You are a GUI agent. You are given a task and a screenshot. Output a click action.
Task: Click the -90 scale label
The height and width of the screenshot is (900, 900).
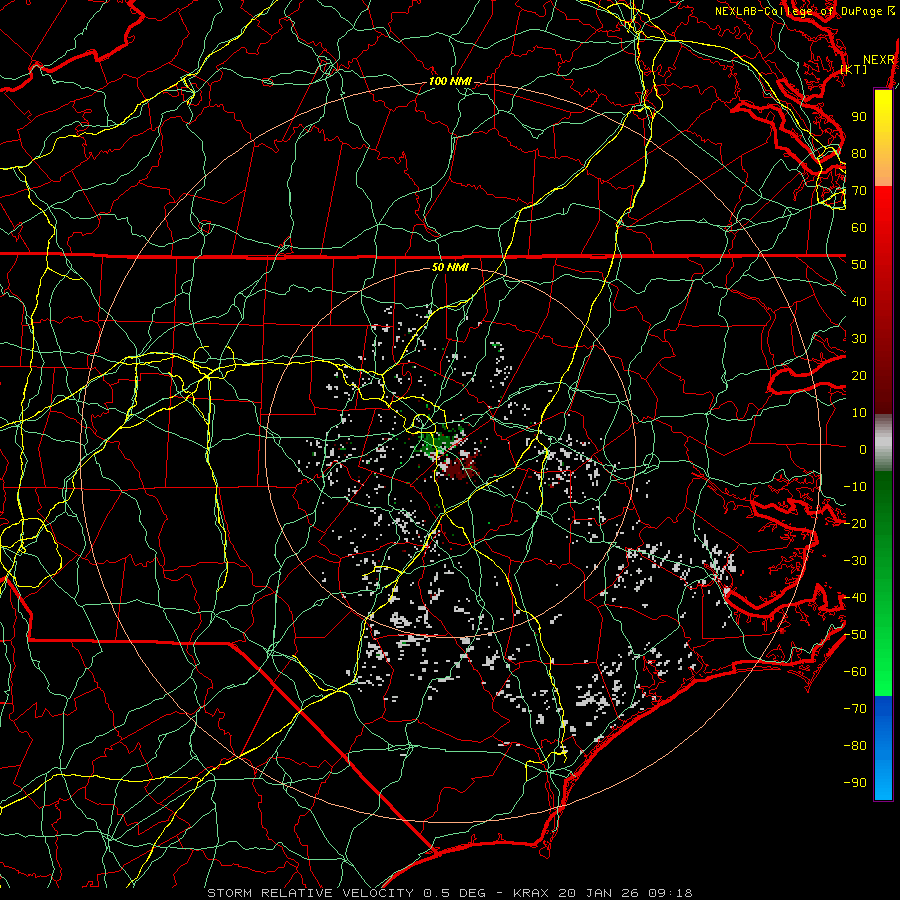(x=855, y=783)
